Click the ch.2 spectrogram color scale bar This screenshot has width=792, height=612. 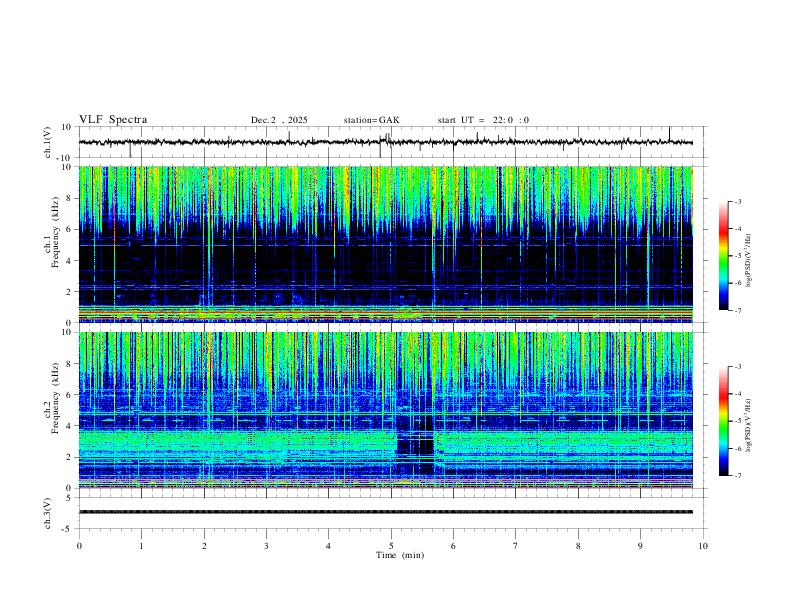723,421
